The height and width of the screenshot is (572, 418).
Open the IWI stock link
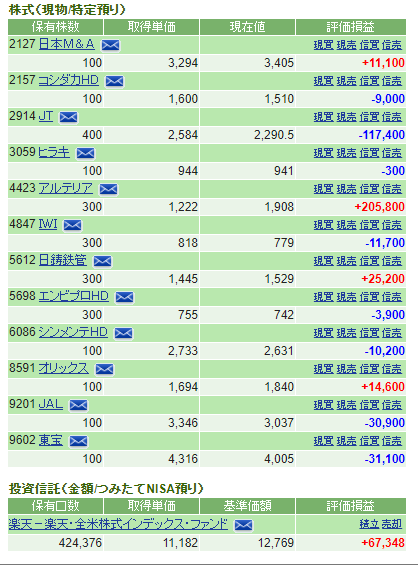coord(48,224)
